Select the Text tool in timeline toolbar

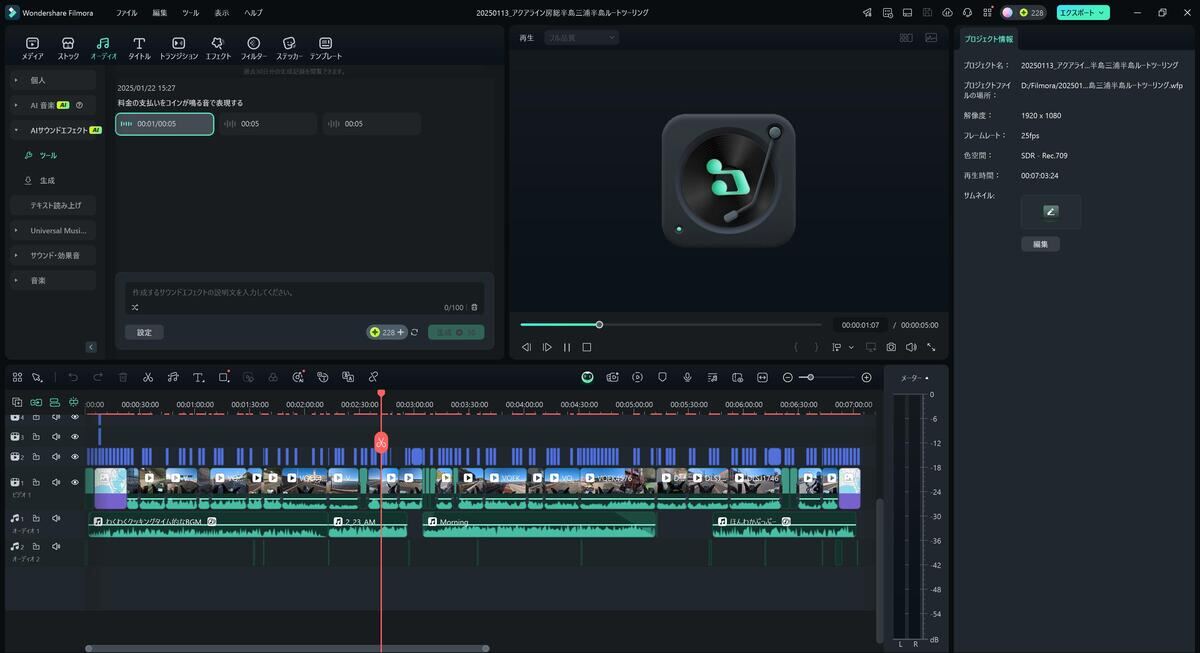(198, 377)
